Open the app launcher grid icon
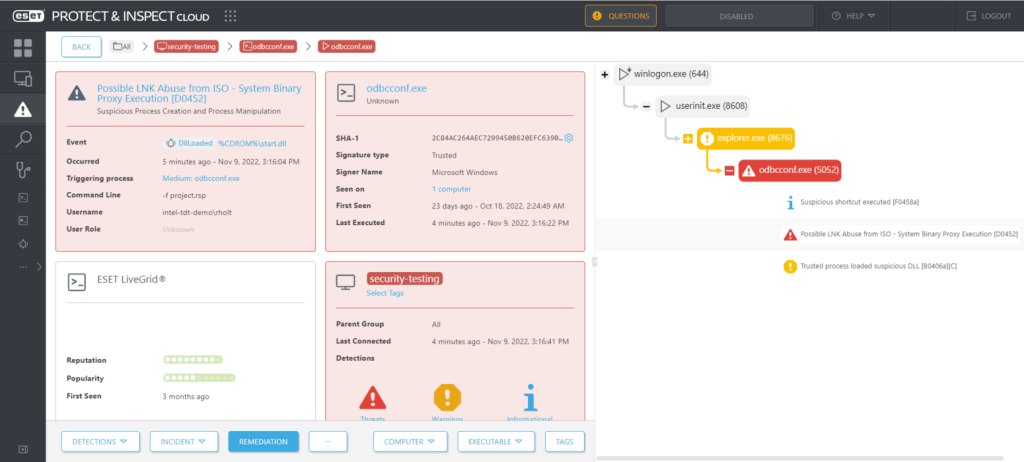The width and height of the screenshot is (1024, 462). [231, 16]
